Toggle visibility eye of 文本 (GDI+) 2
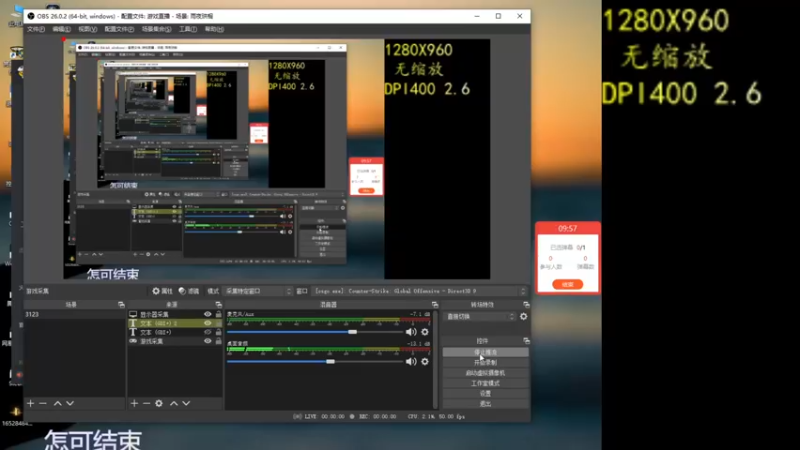The height and width of the screenshot is (450, 800). pos(208,323)
